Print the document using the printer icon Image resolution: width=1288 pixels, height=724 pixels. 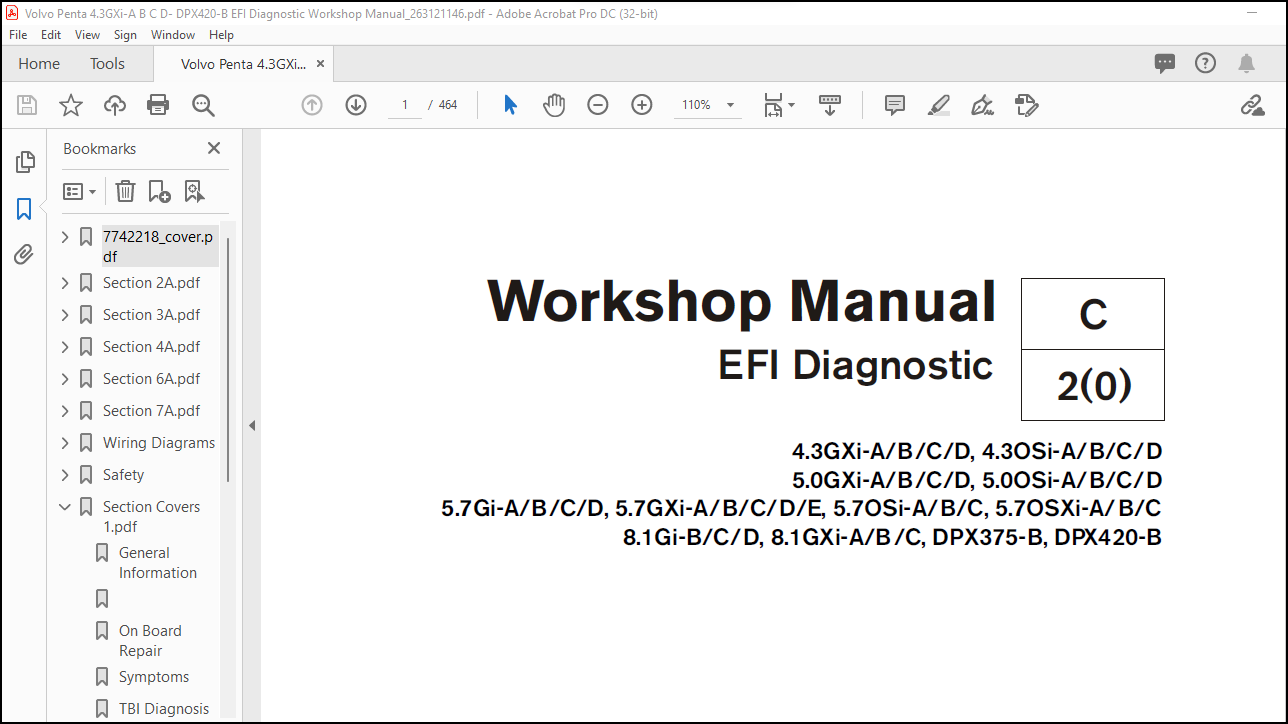tap(158, 105)
